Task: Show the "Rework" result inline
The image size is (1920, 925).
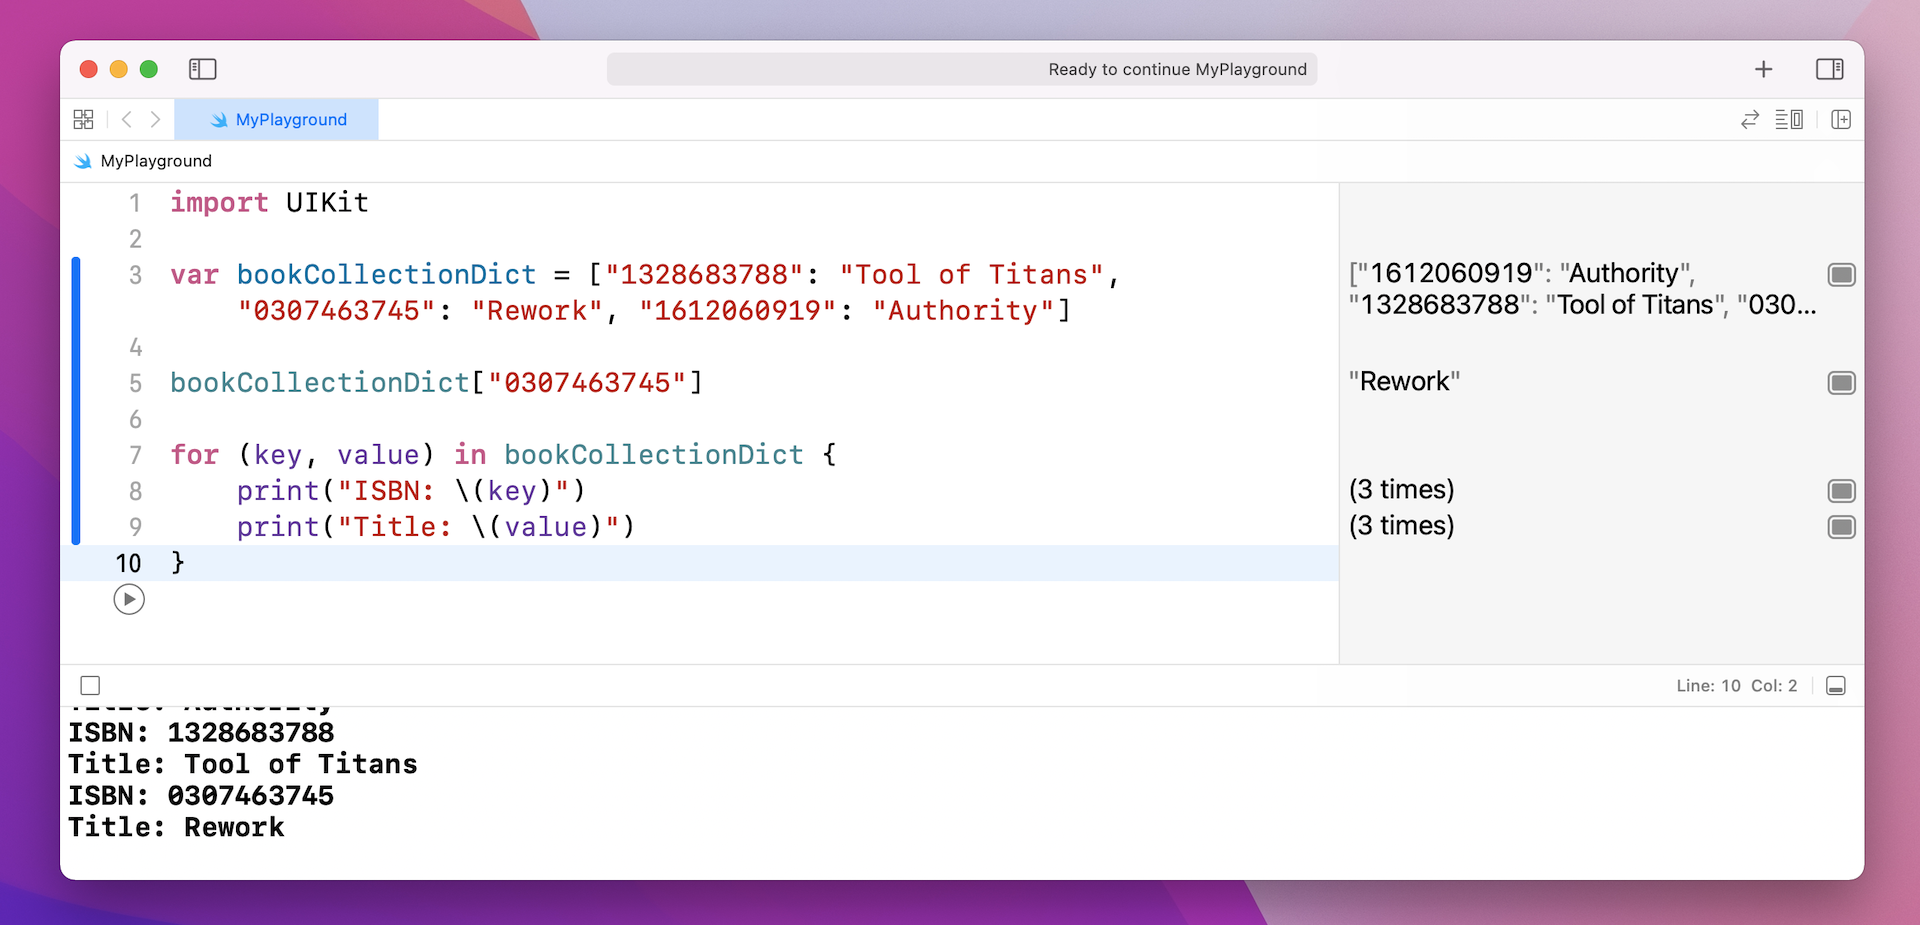Action: 1841,383
